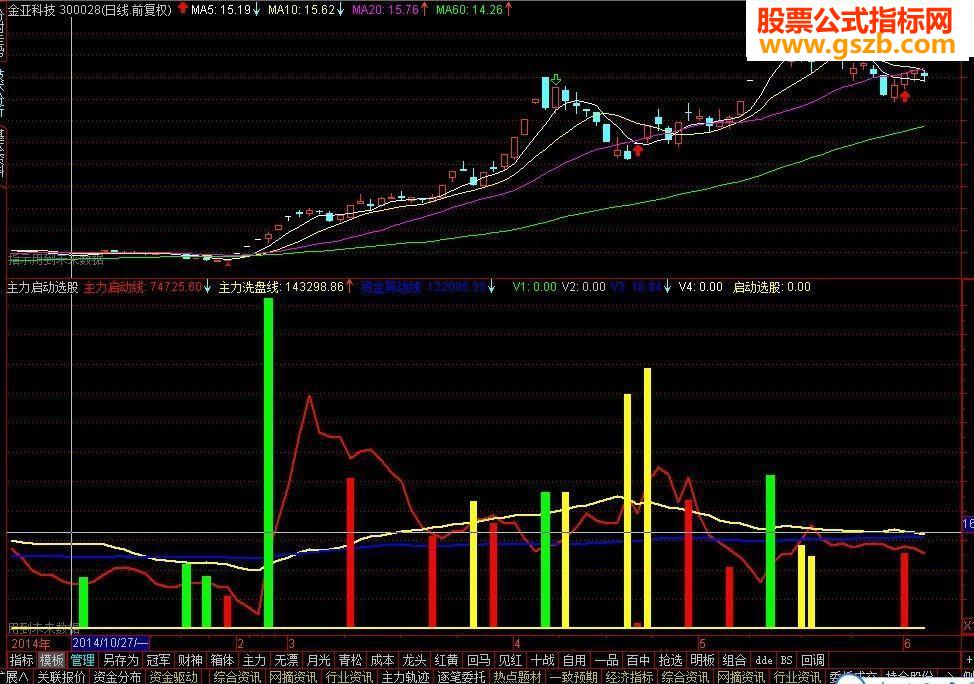The height and width of the screenshot is (684, 974).
Task: Click the MA5: 15.19 value
Action: [x=221, y=9]
